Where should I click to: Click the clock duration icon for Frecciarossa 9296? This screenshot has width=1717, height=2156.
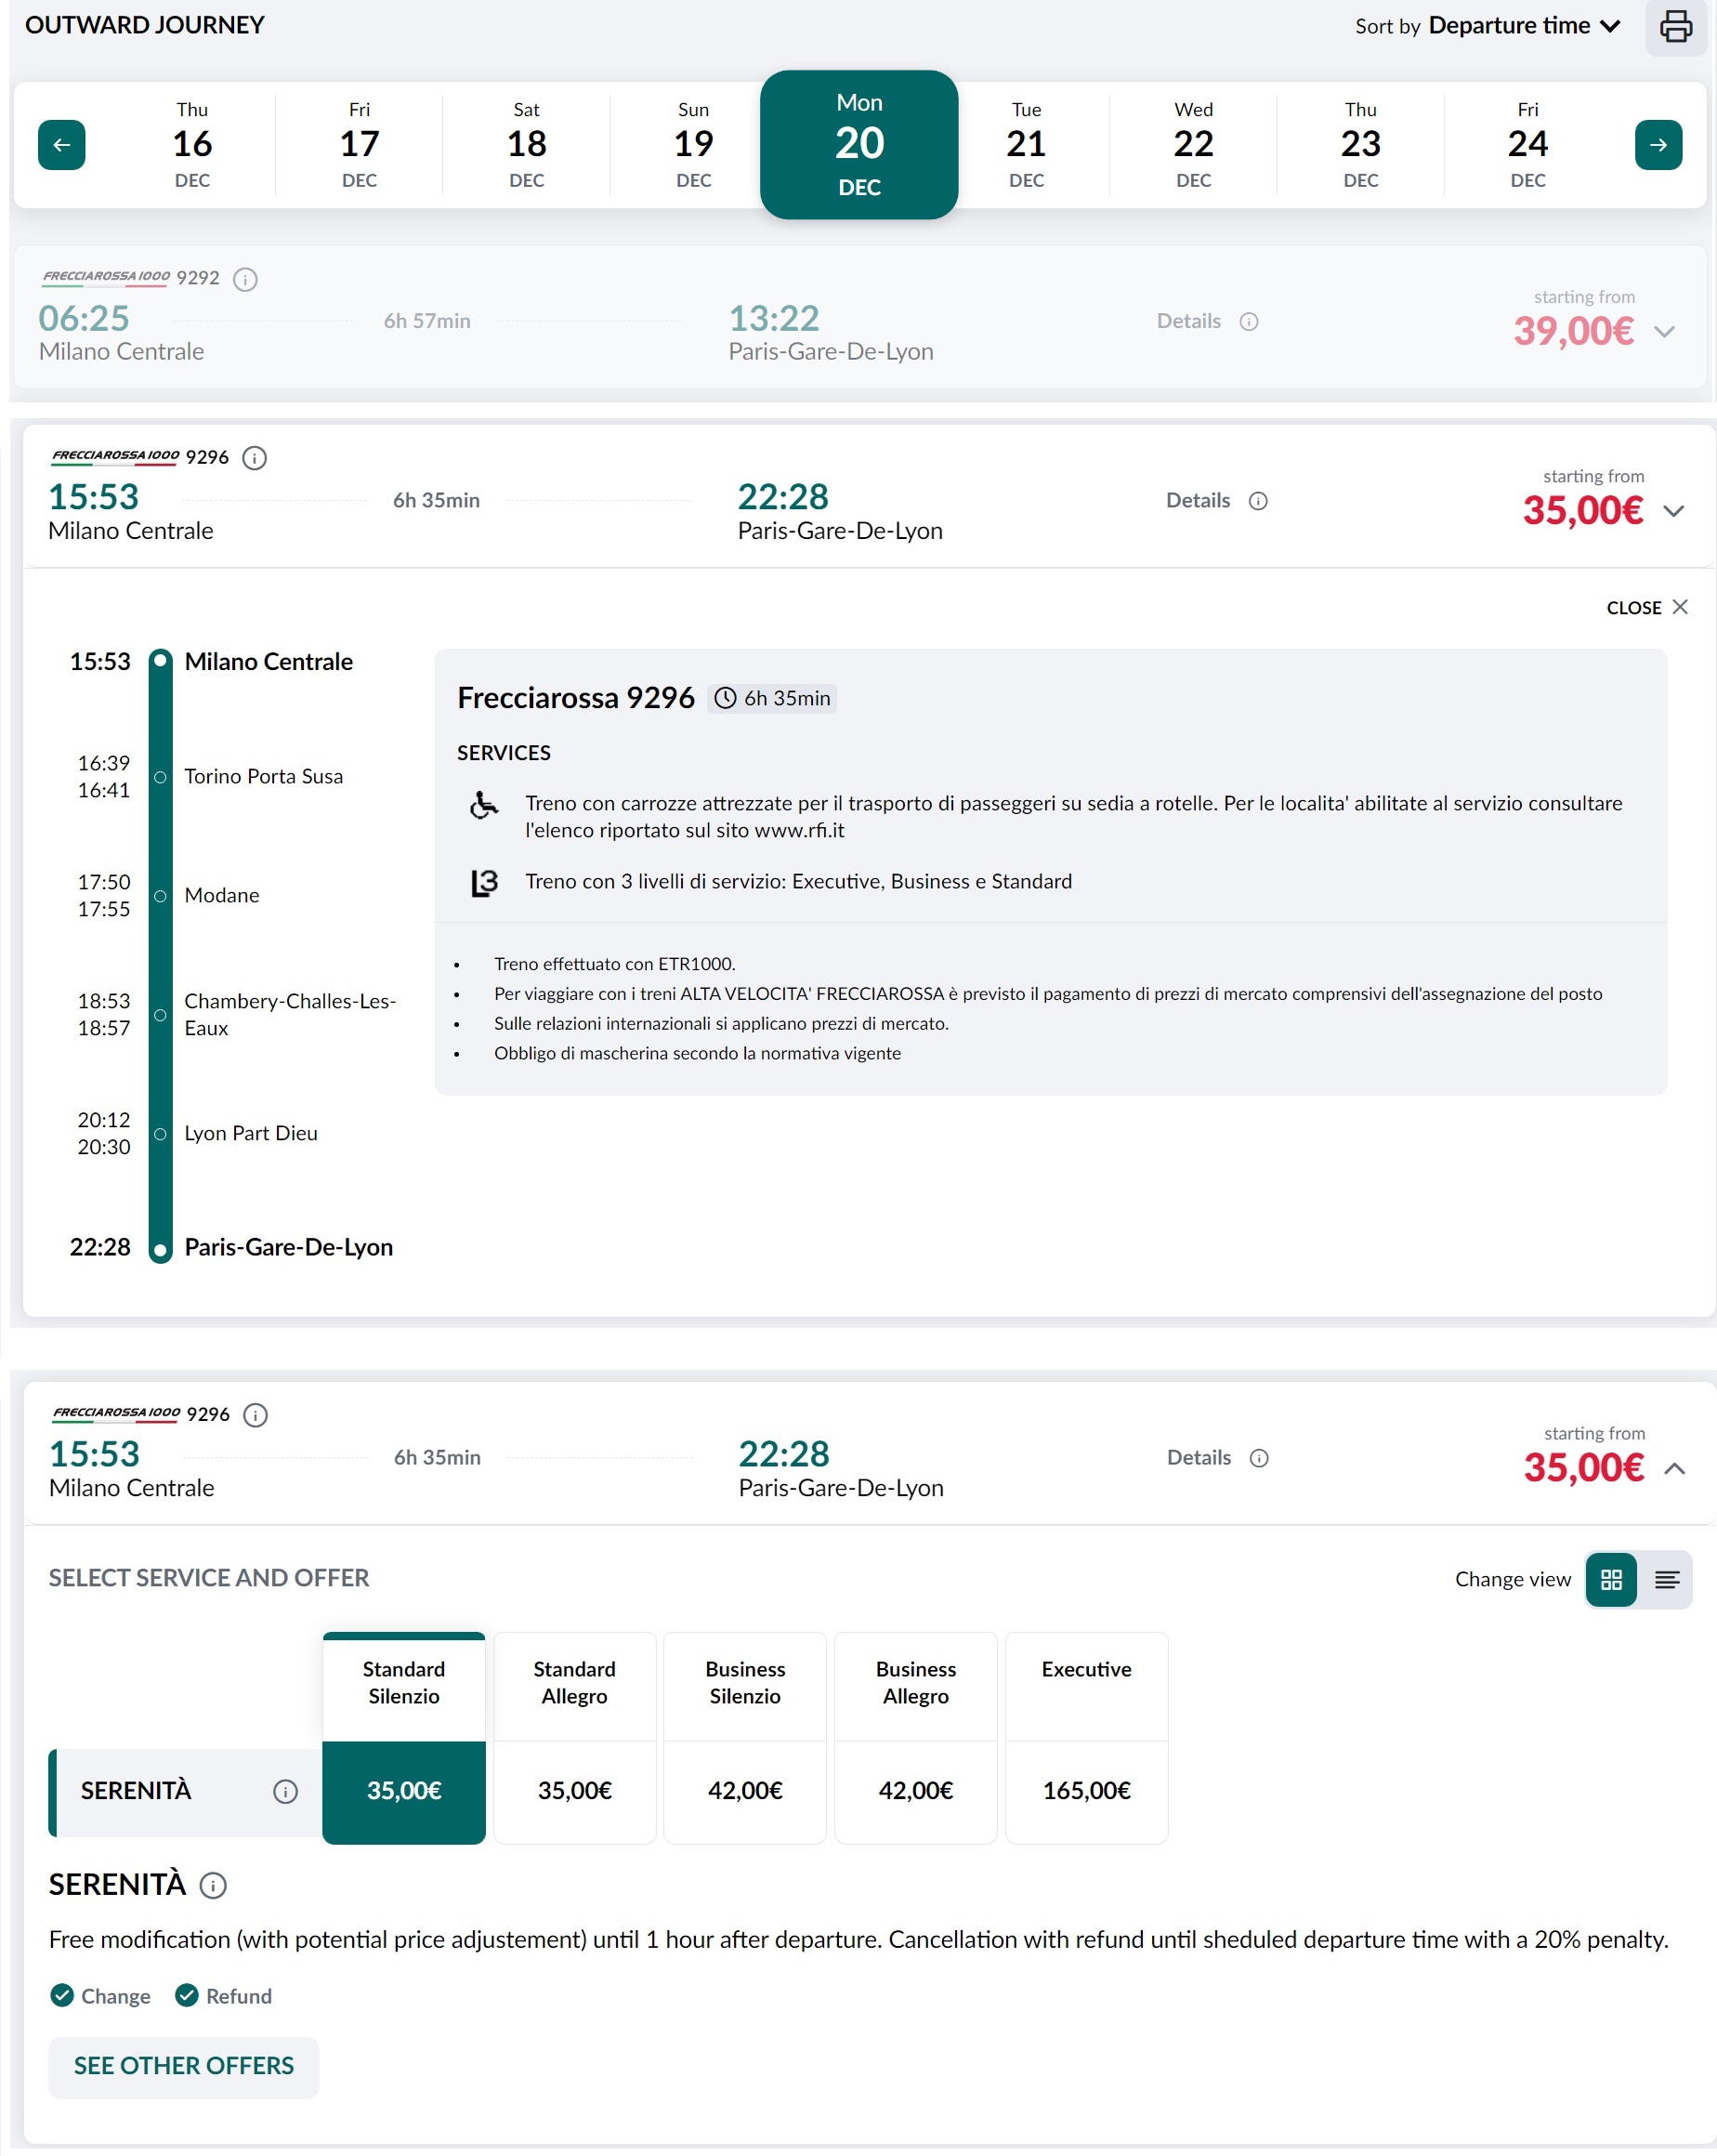tap(725, 698)
